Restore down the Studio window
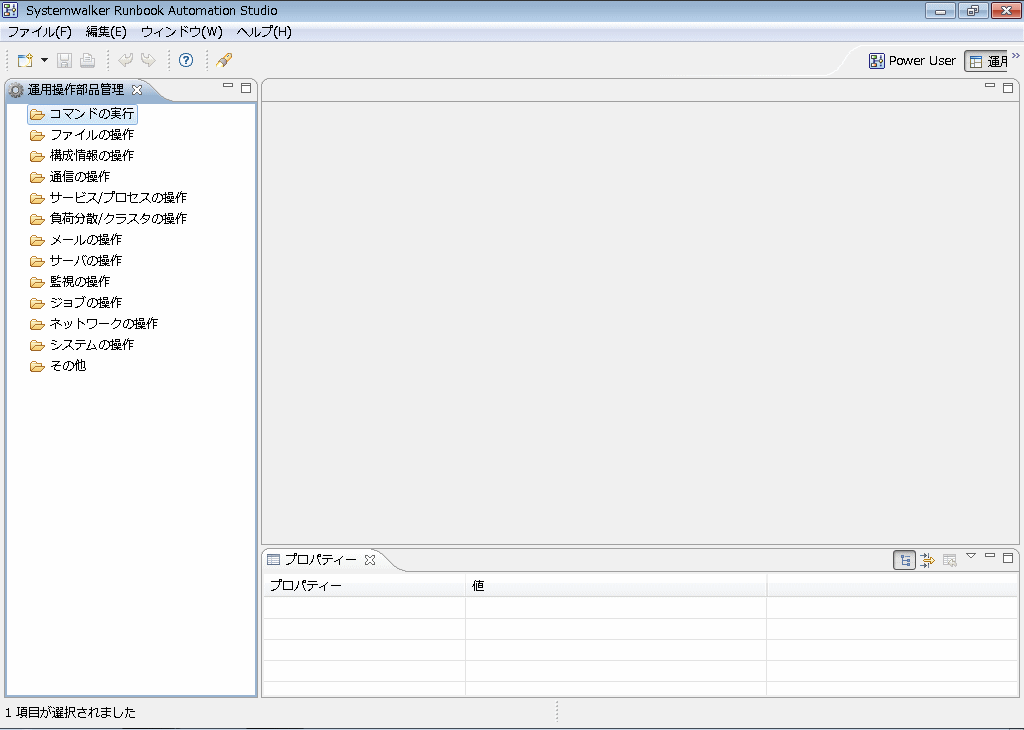The width and height of the screenshot is (1024, 730). click(x=972, y=10)
